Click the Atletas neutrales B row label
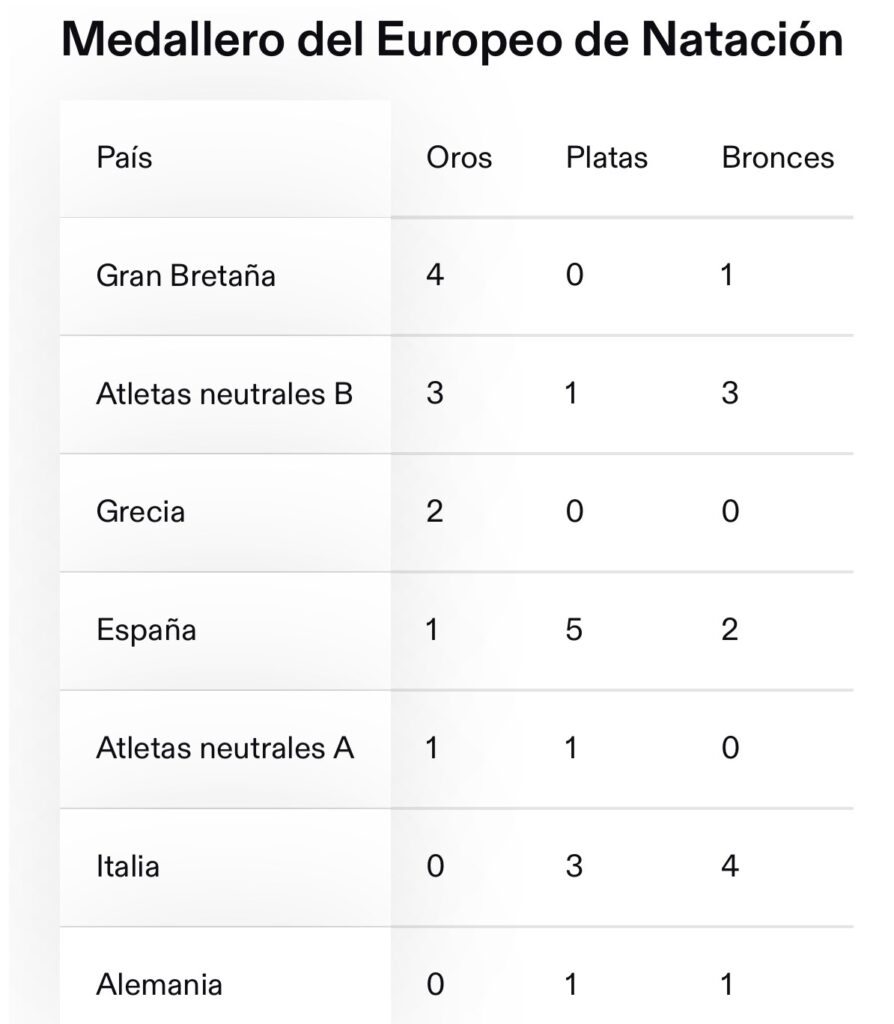This screenshot has height=1024, width=894. [x=225, y=394]
